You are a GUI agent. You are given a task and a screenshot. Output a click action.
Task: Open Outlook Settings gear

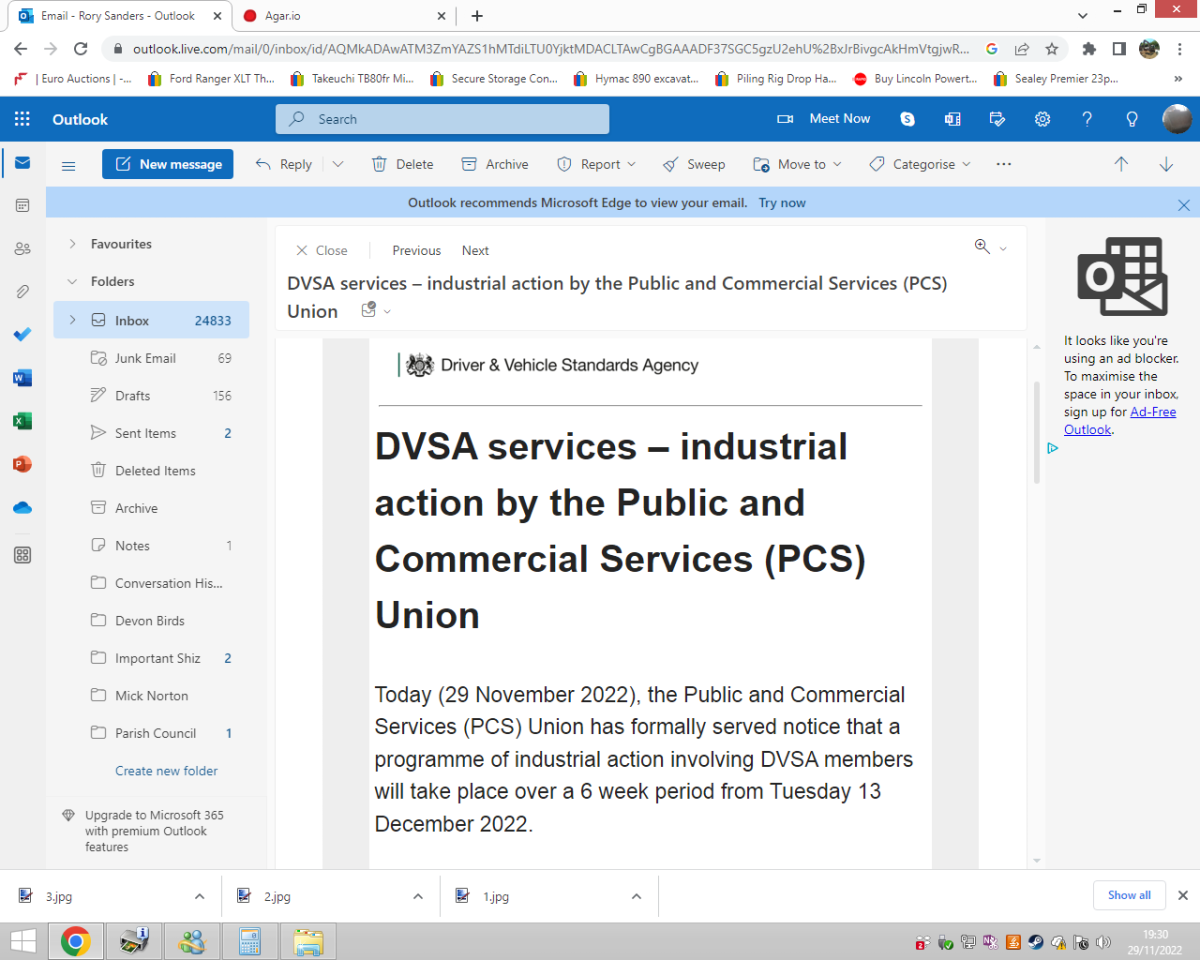tap(1042, 119)
